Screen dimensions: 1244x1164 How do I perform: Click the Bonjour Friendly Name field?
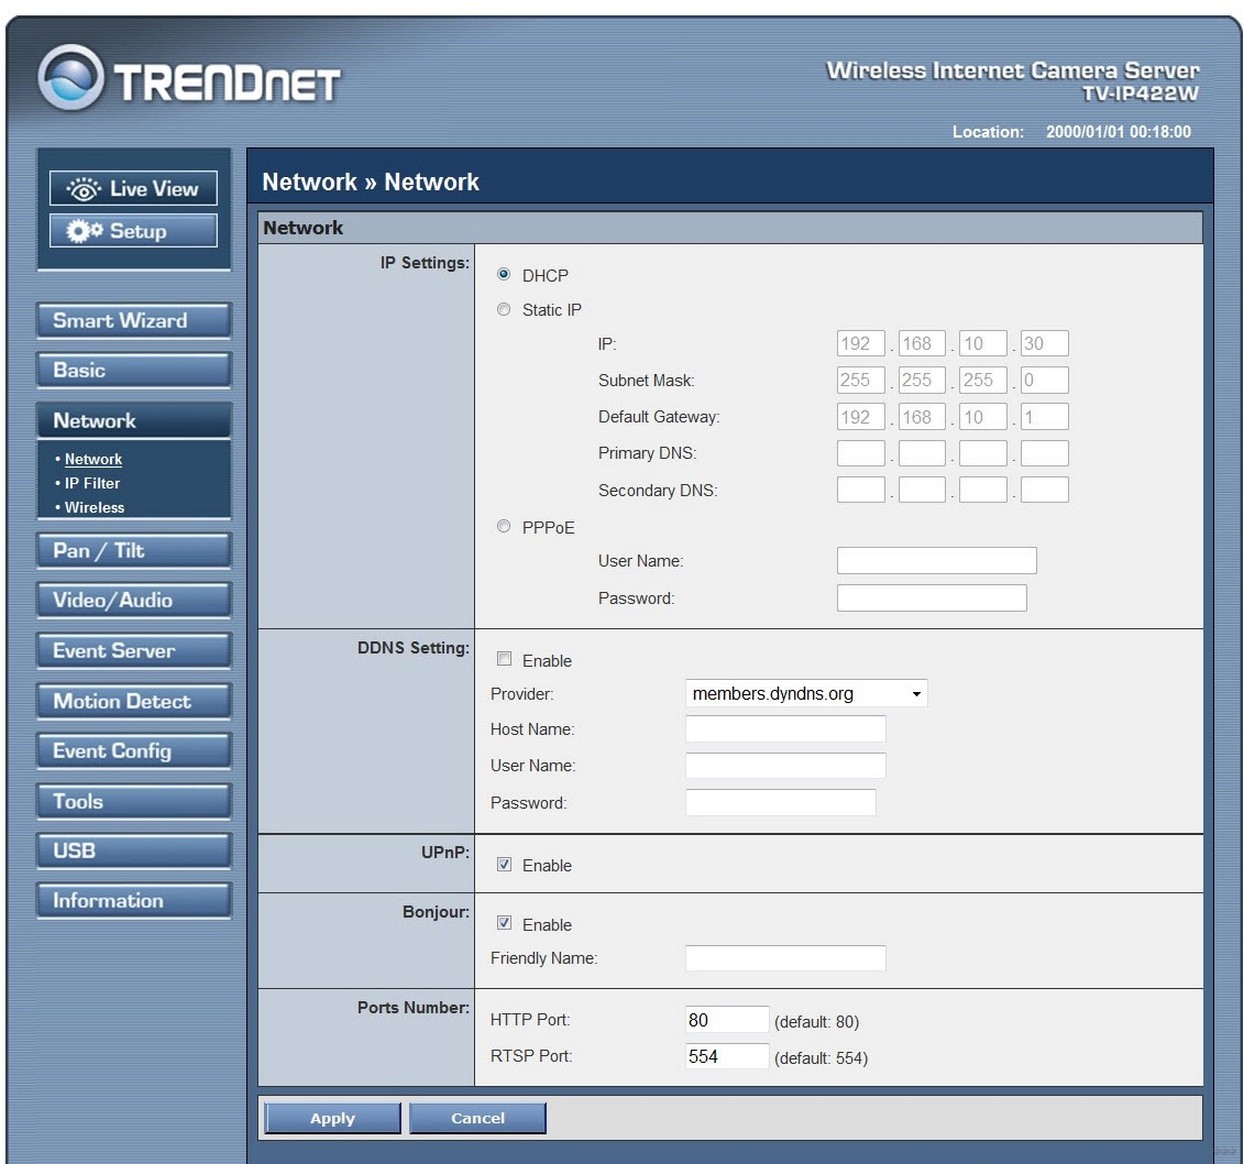coord(785,958)
